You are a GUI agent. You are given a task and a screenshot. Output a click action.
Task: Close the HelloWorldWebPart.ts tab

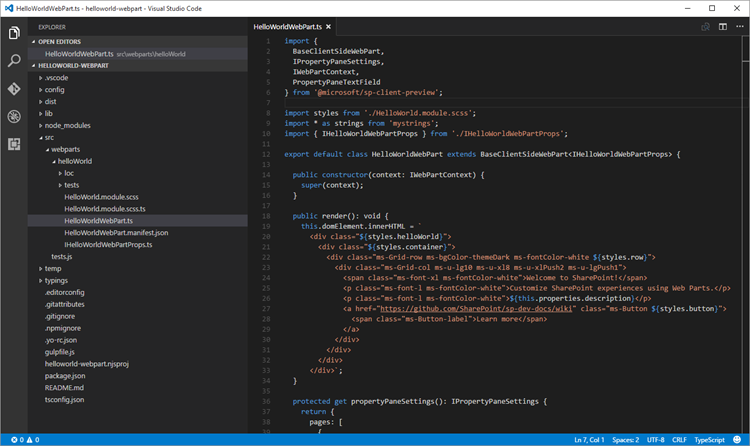328,27
